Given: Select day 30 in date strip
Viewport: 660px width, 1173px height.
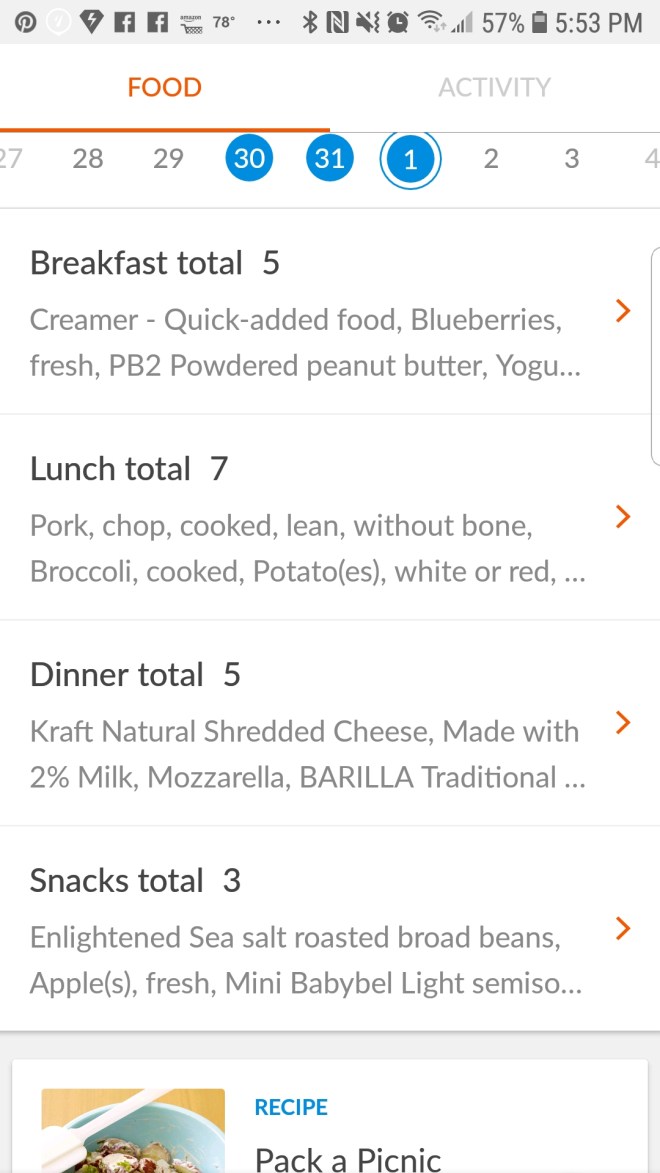Looking at the screenshot, I should pyautogui.click(x=249, y=158).
